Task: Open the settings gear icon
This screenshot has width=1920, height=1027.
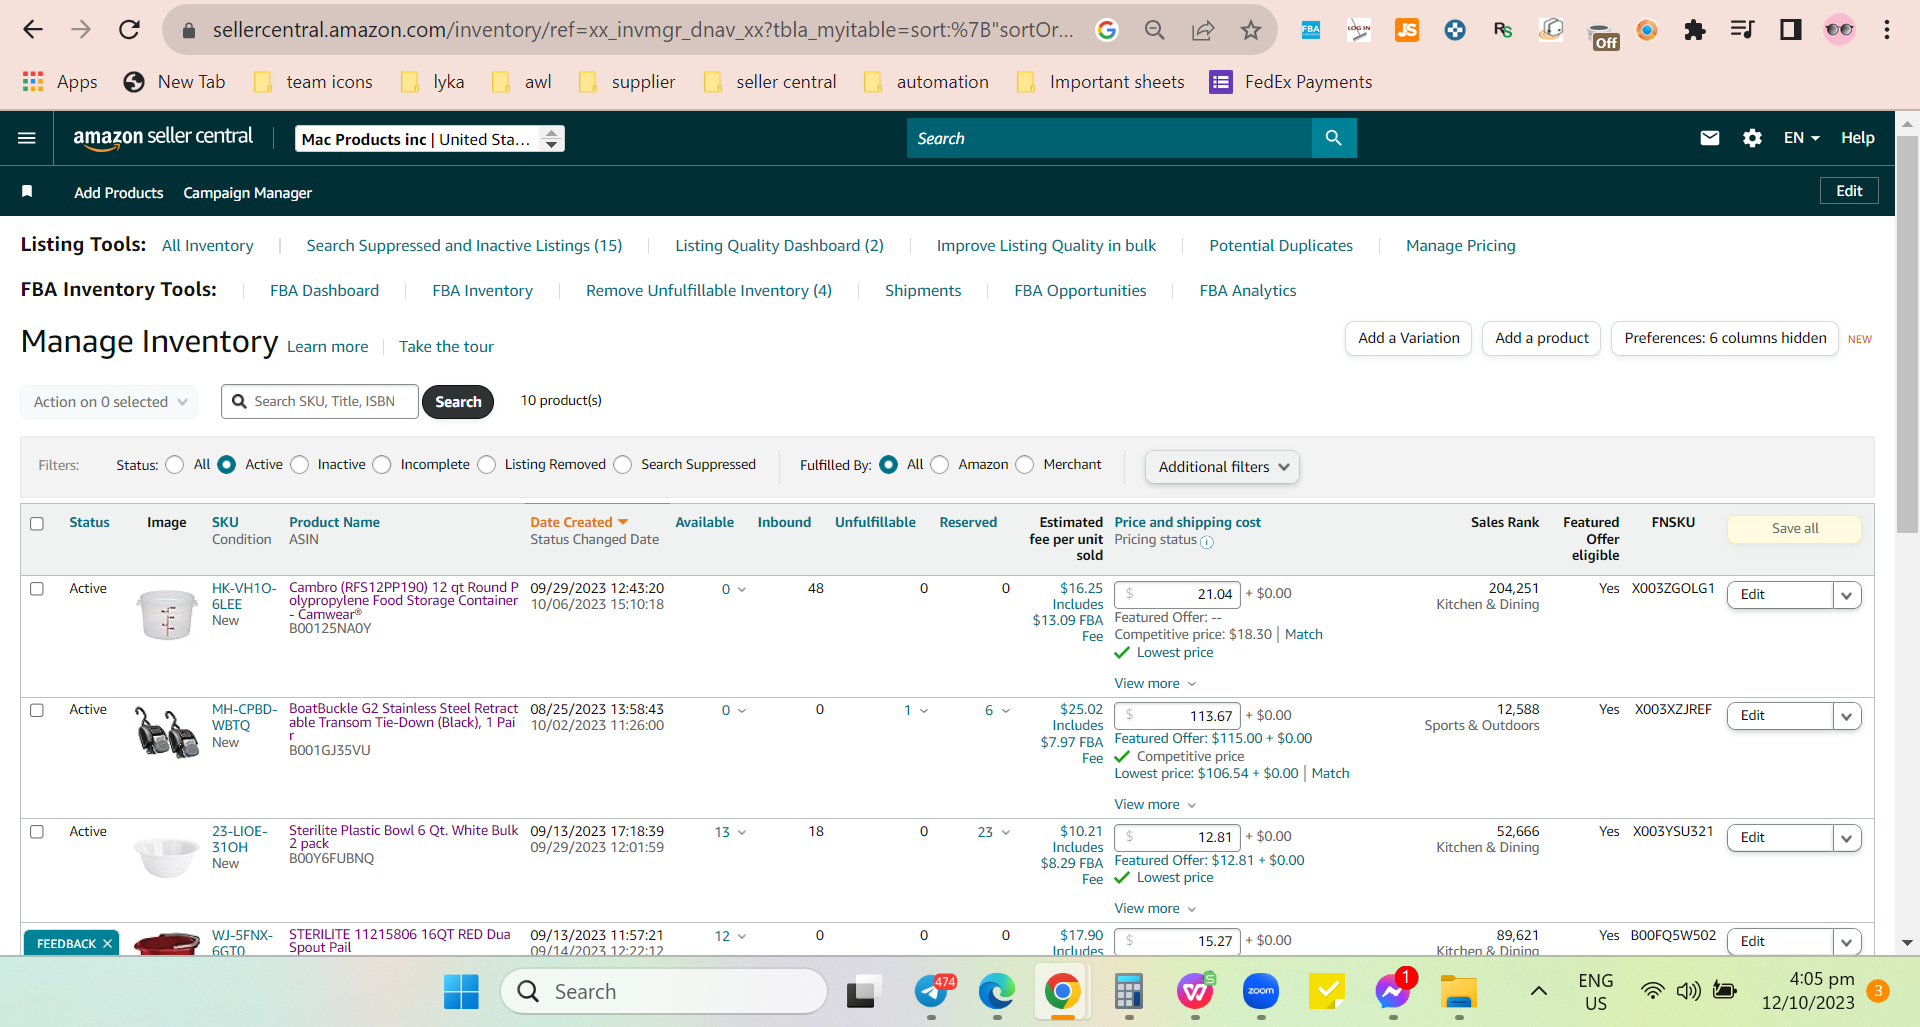Action: 1752,138
